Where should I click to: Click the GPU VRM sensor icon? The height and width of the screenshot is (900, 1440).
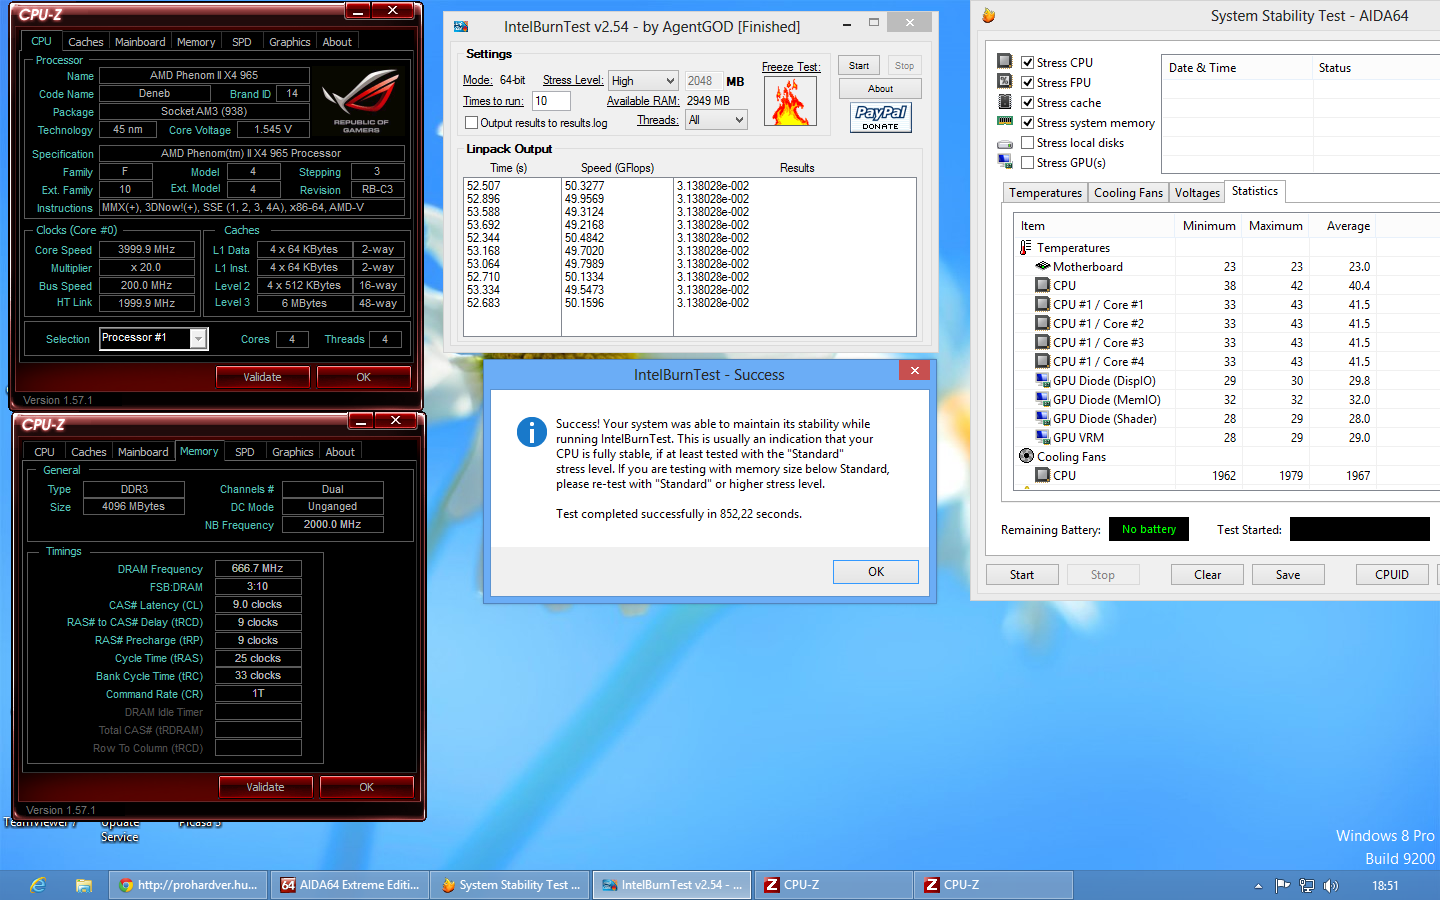(1043, 437)
